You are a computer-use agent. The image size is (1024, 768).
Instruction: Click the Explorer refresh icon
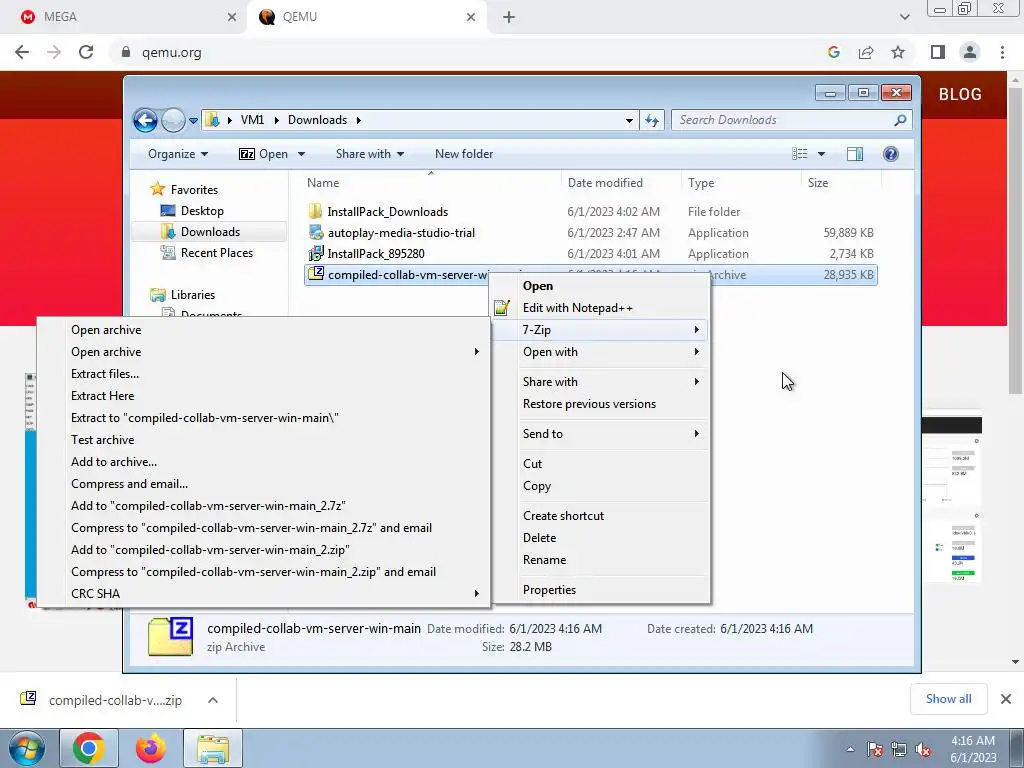click(652, 120)
